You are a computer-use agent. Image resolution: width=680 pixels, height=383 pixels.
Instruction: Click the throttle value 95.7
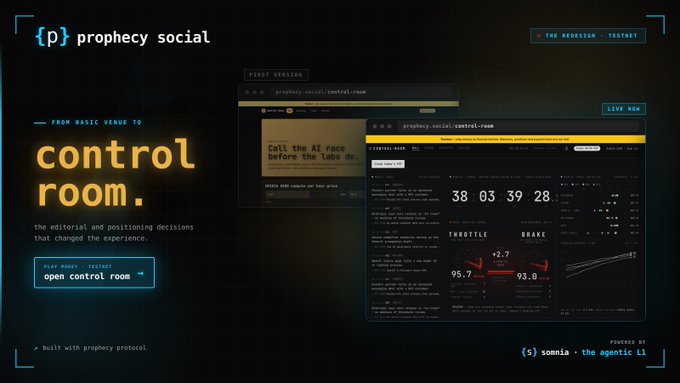click(461, 274)
